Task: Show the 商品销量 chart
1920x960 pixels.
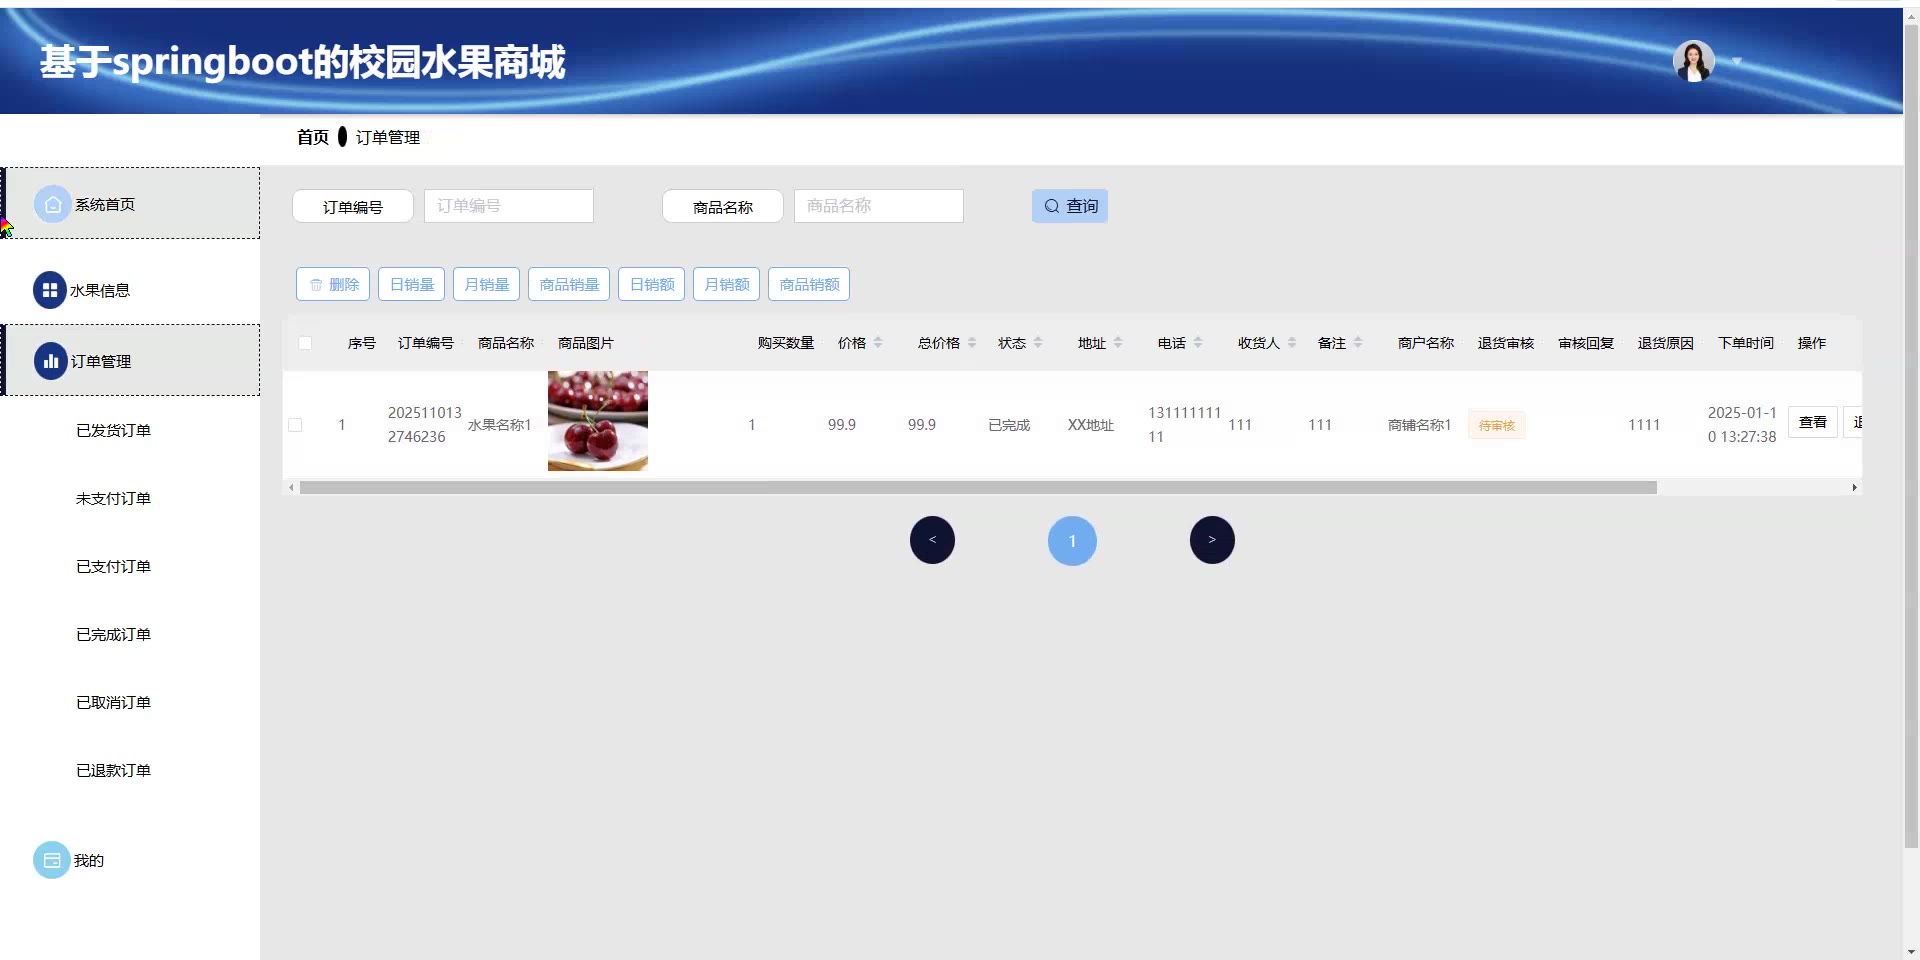Action: coord(569,284)
